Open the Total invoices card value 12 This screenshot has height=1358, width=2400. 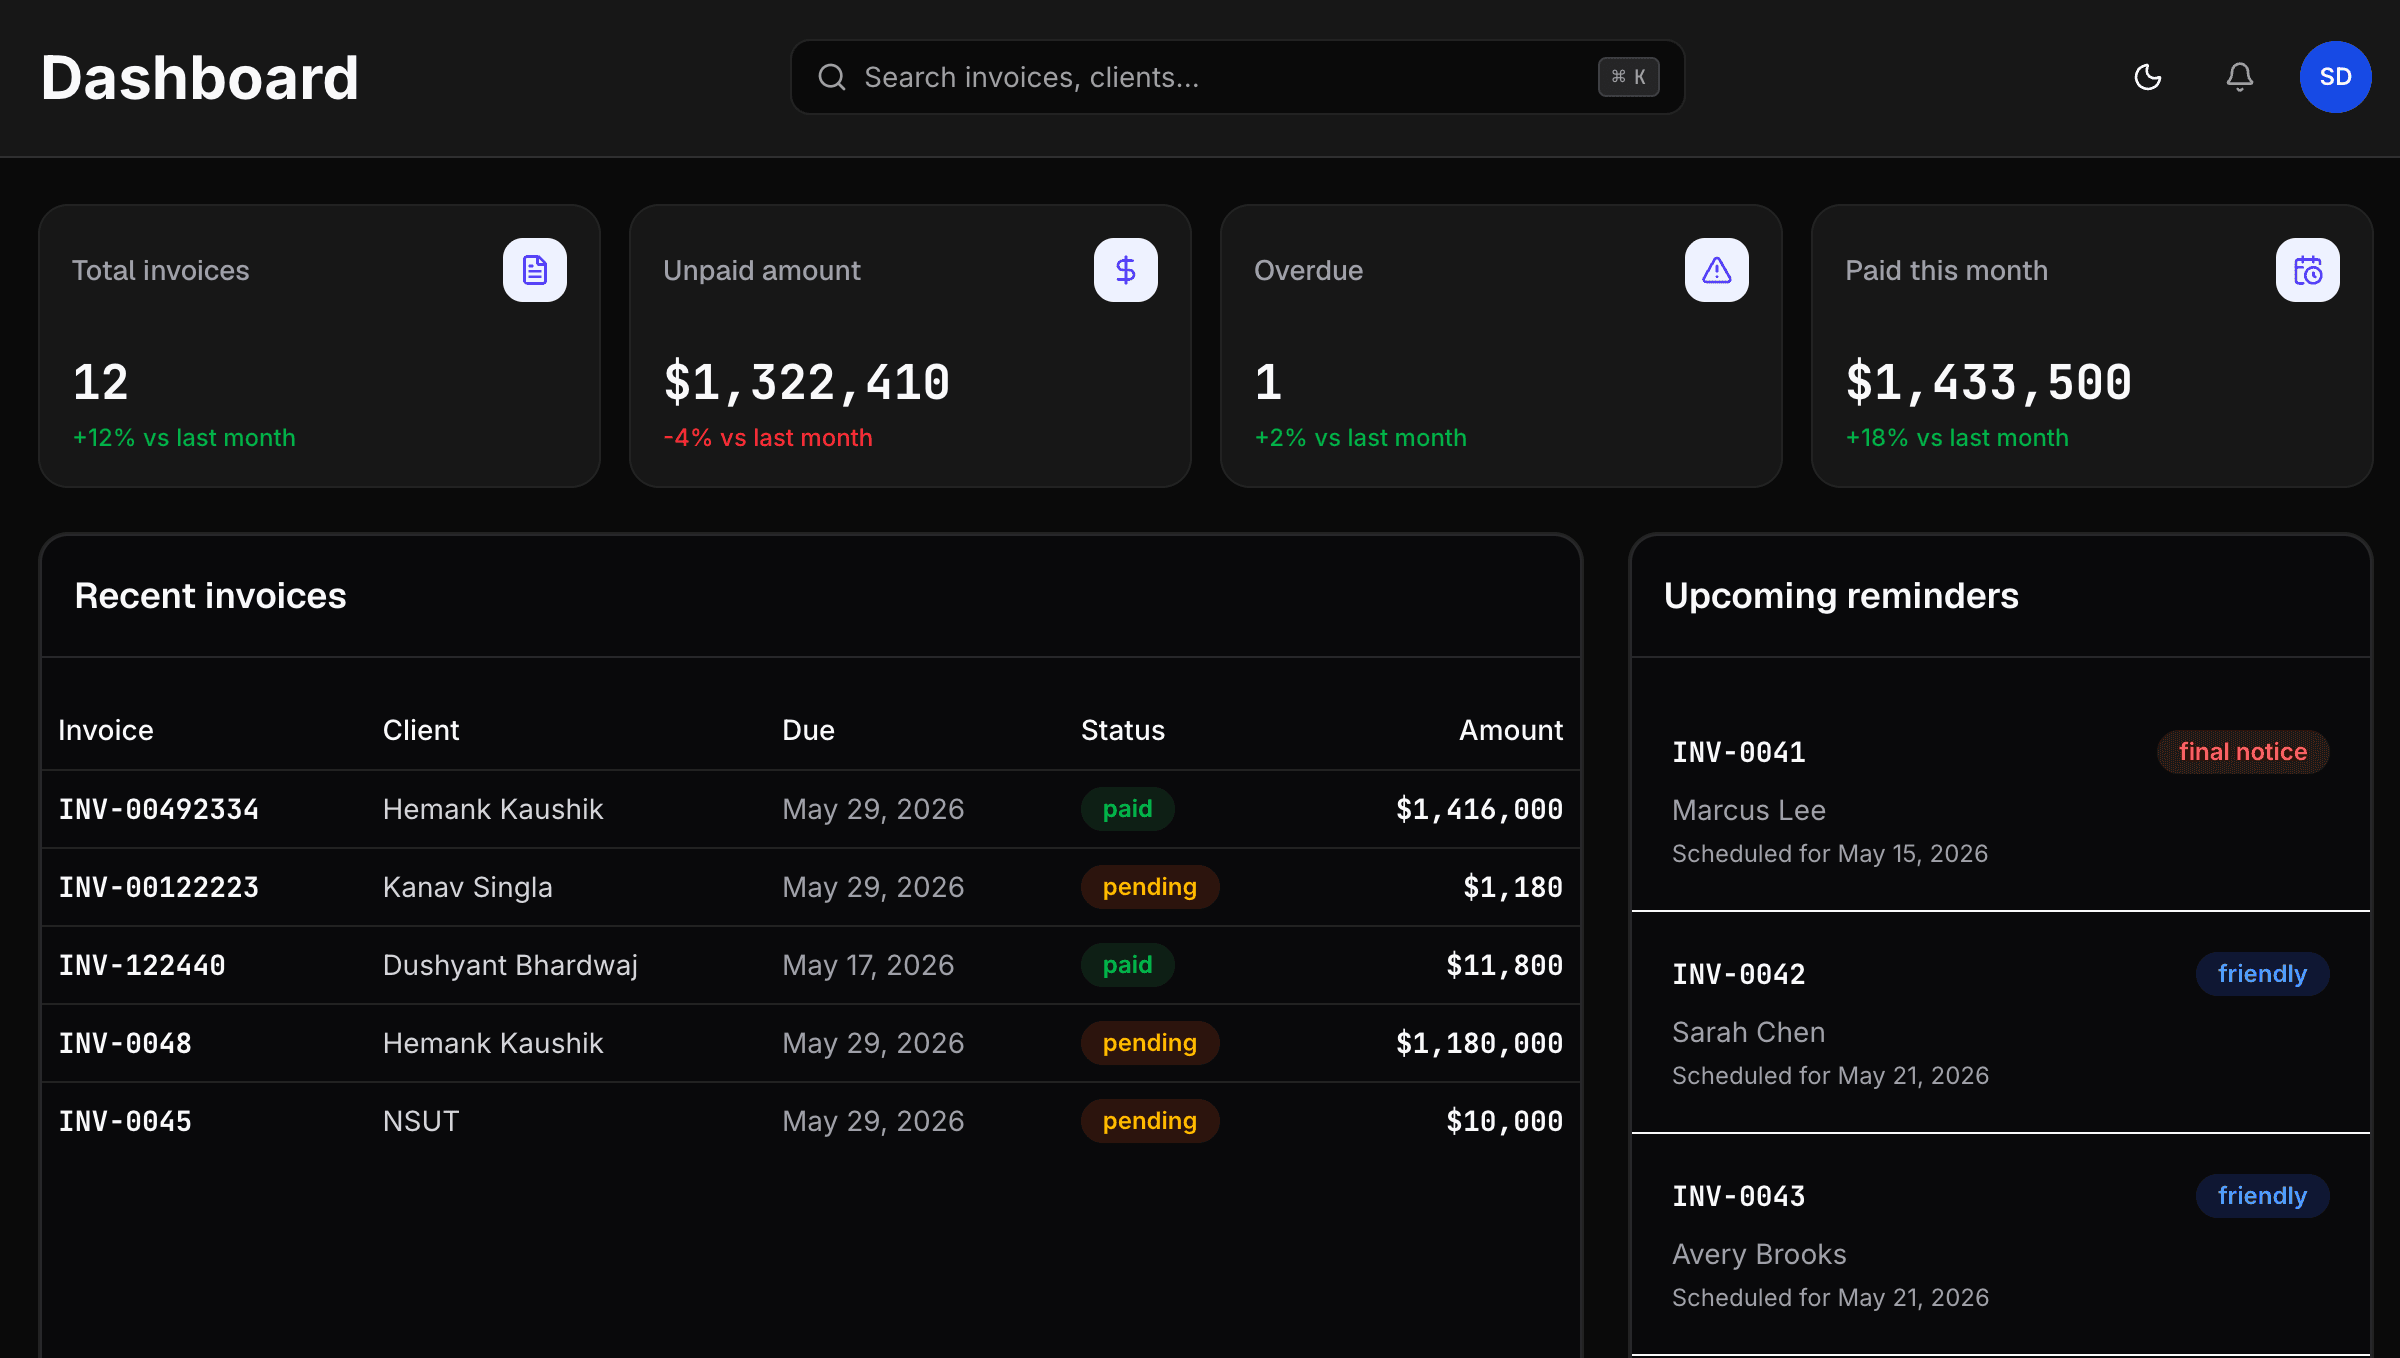(101, 383)
